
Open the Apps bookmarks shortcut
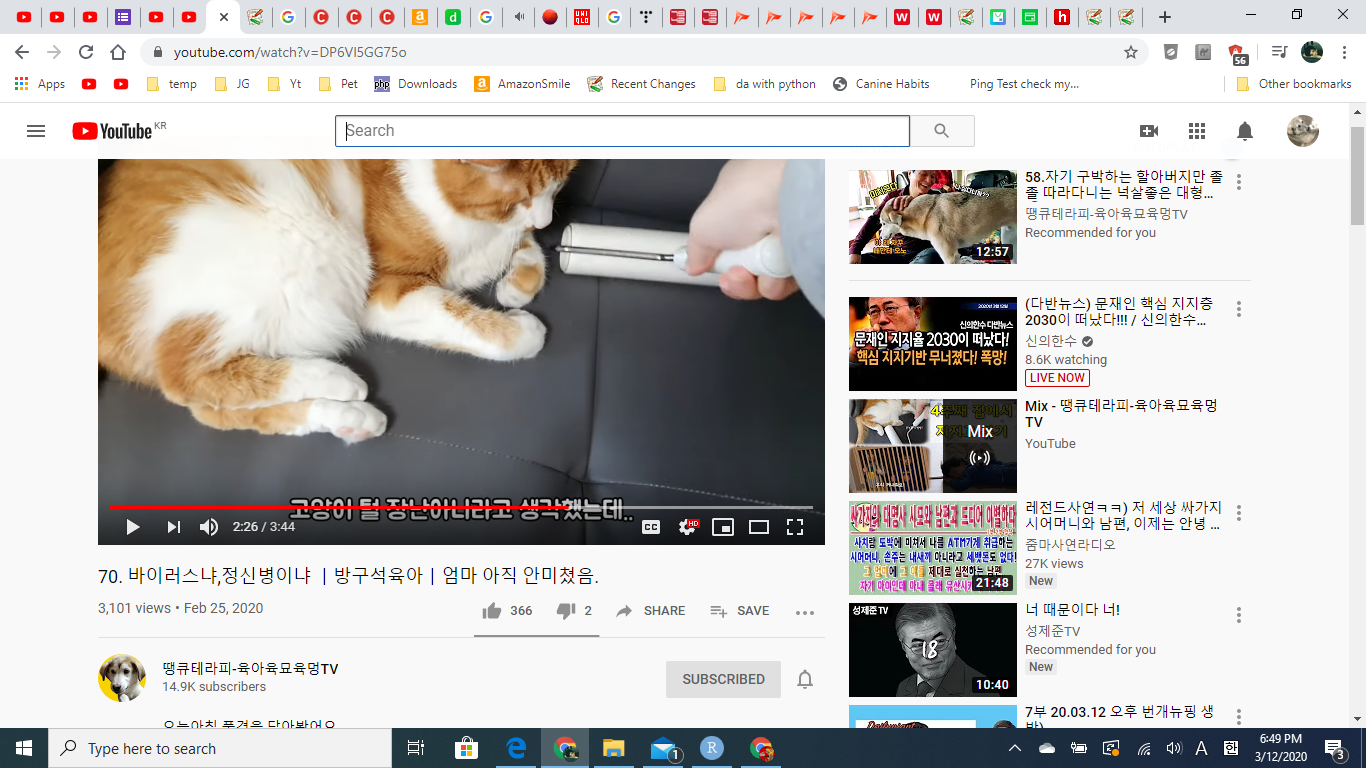point(40,84)
